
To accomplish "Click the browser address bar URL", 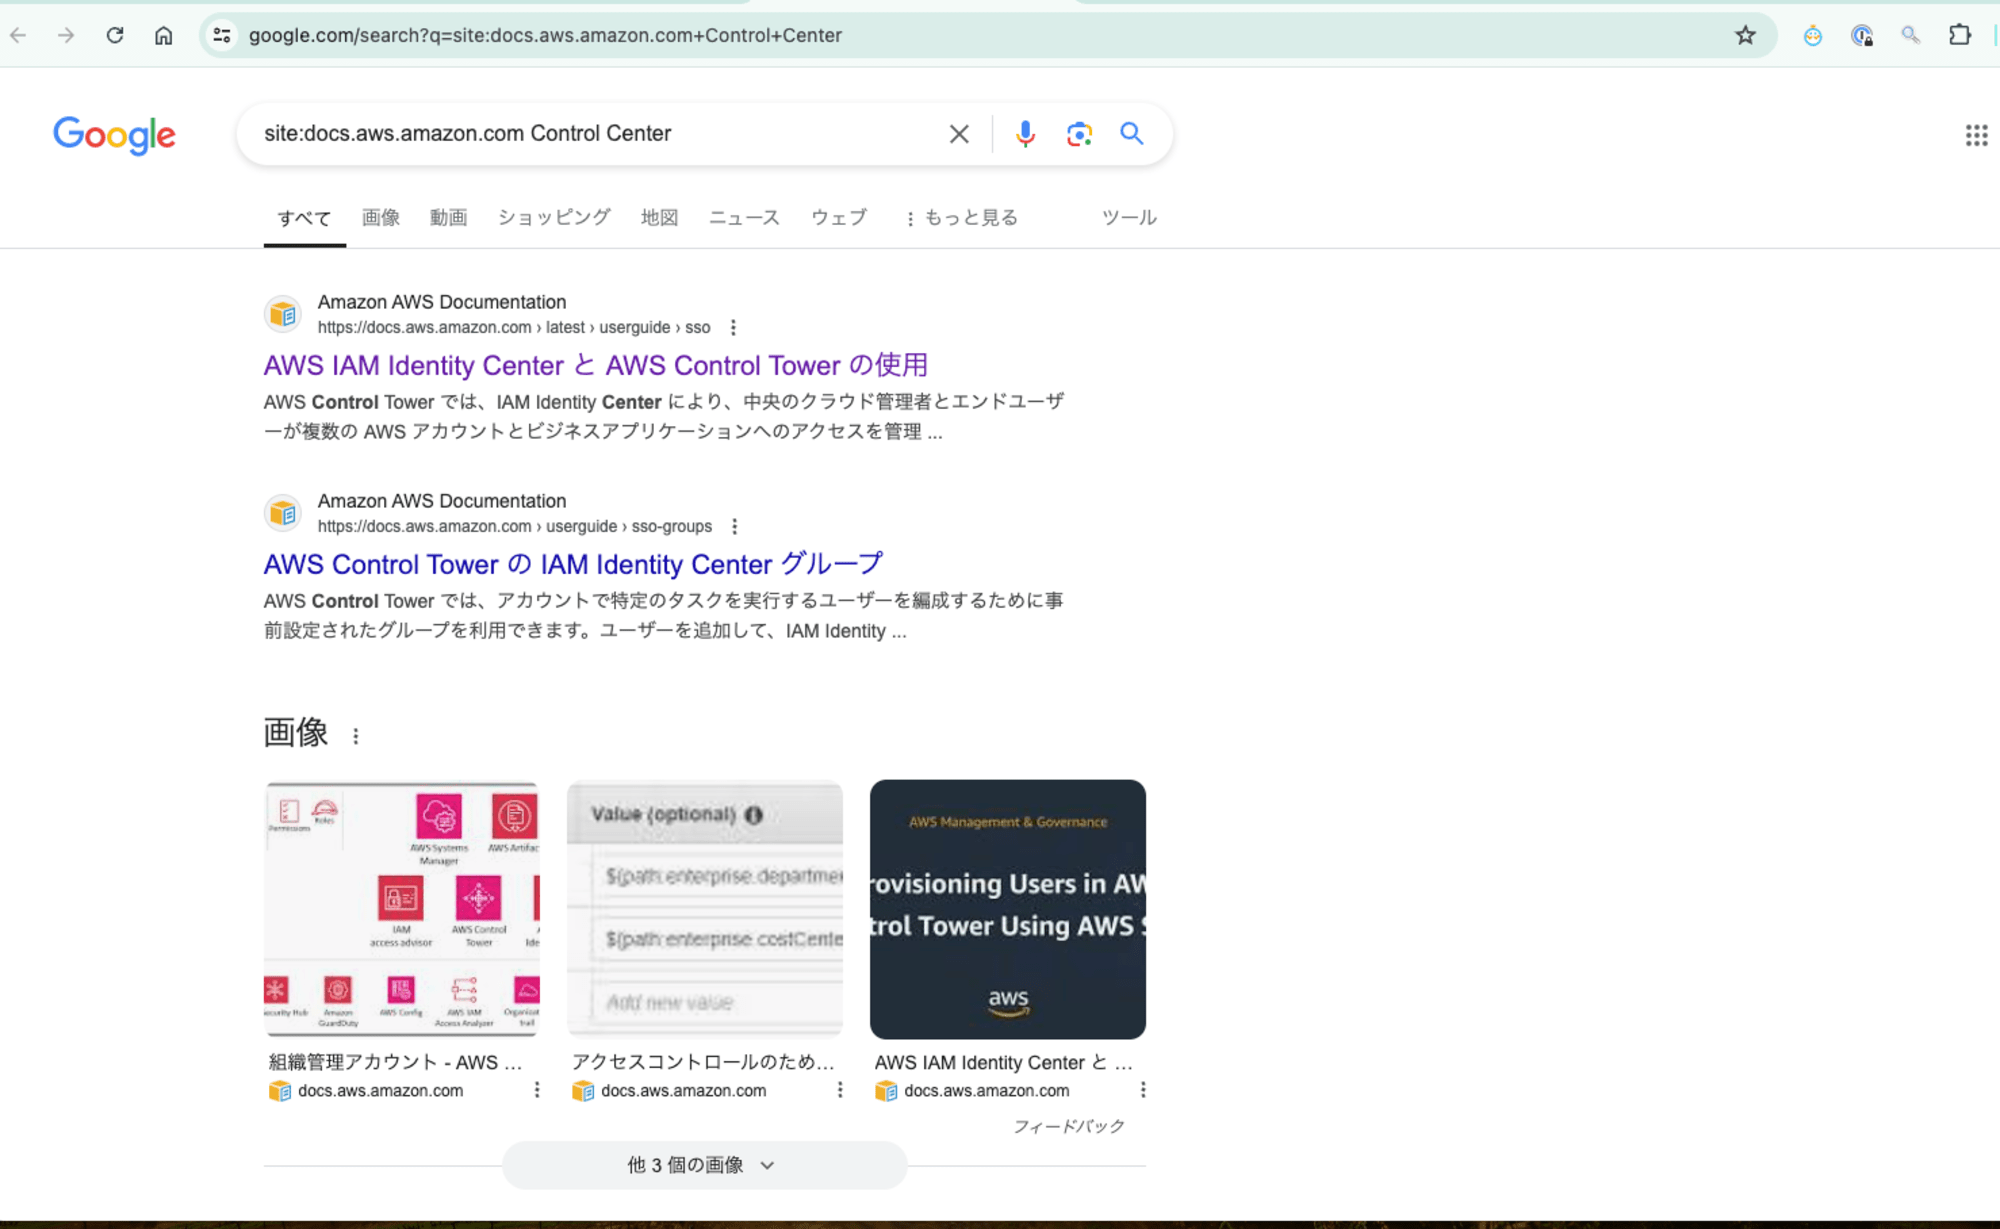I will pyautogui.click(x=545, y=36).
